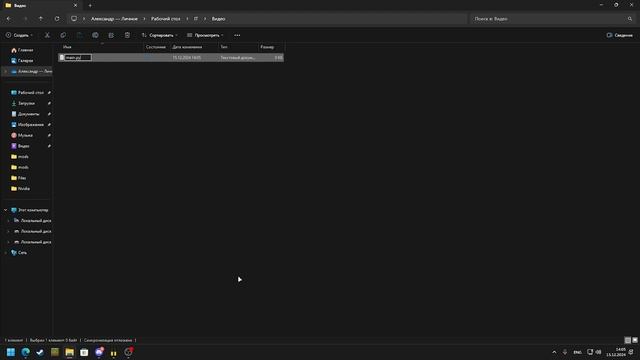Cut the selected file with scissors icon

click(x=47, y=36)
